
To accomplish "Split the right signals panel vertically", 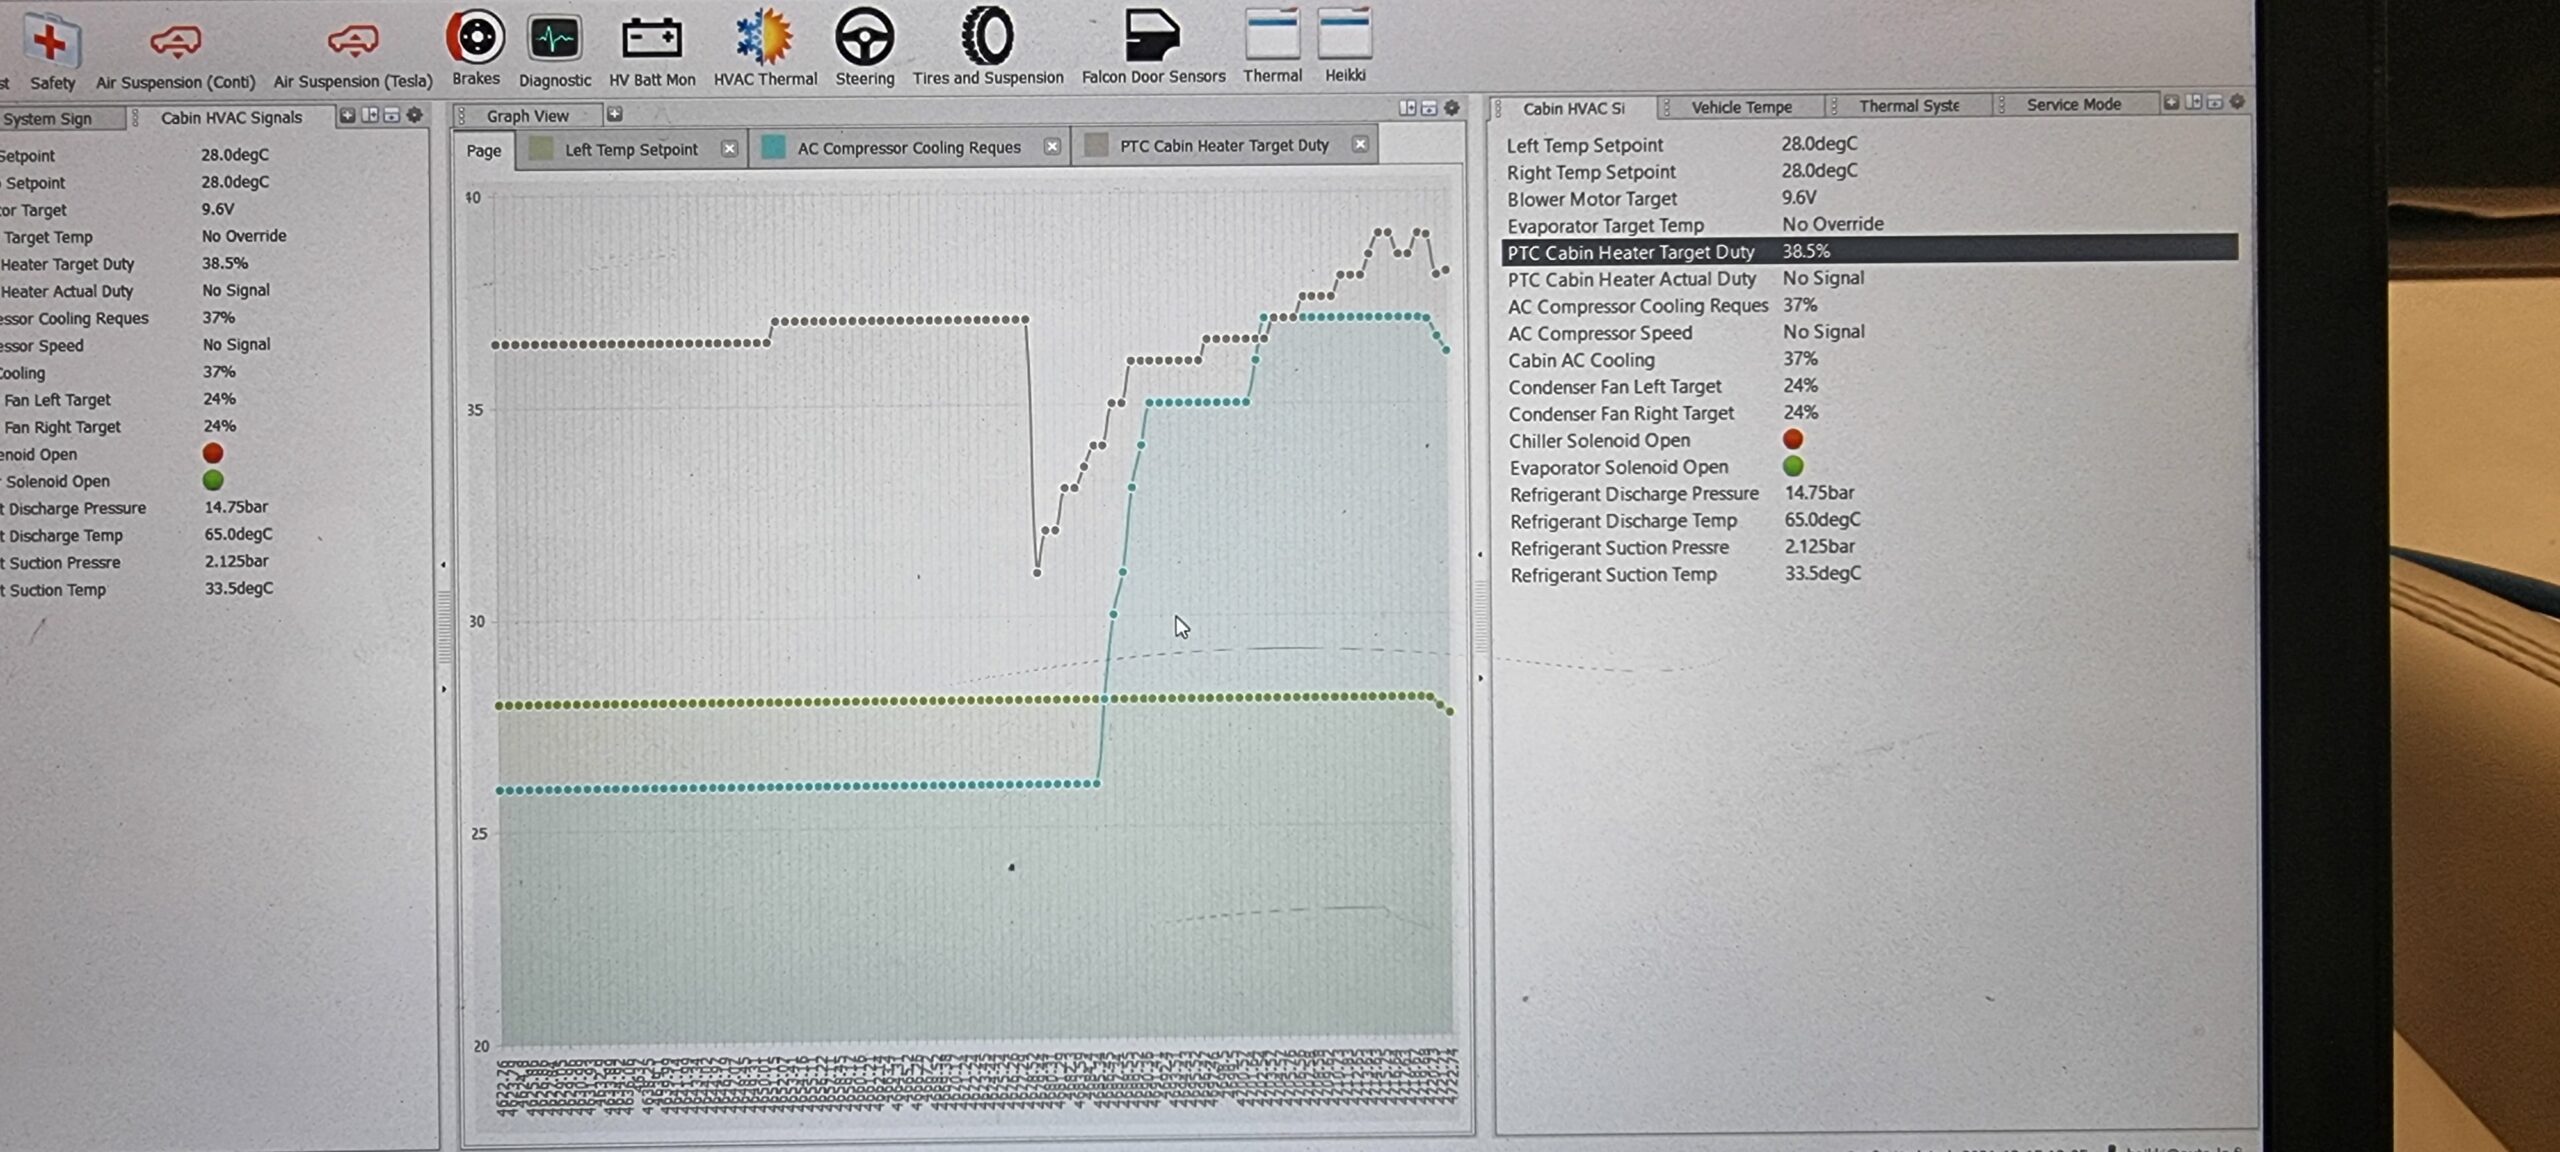I will 2193,102.
